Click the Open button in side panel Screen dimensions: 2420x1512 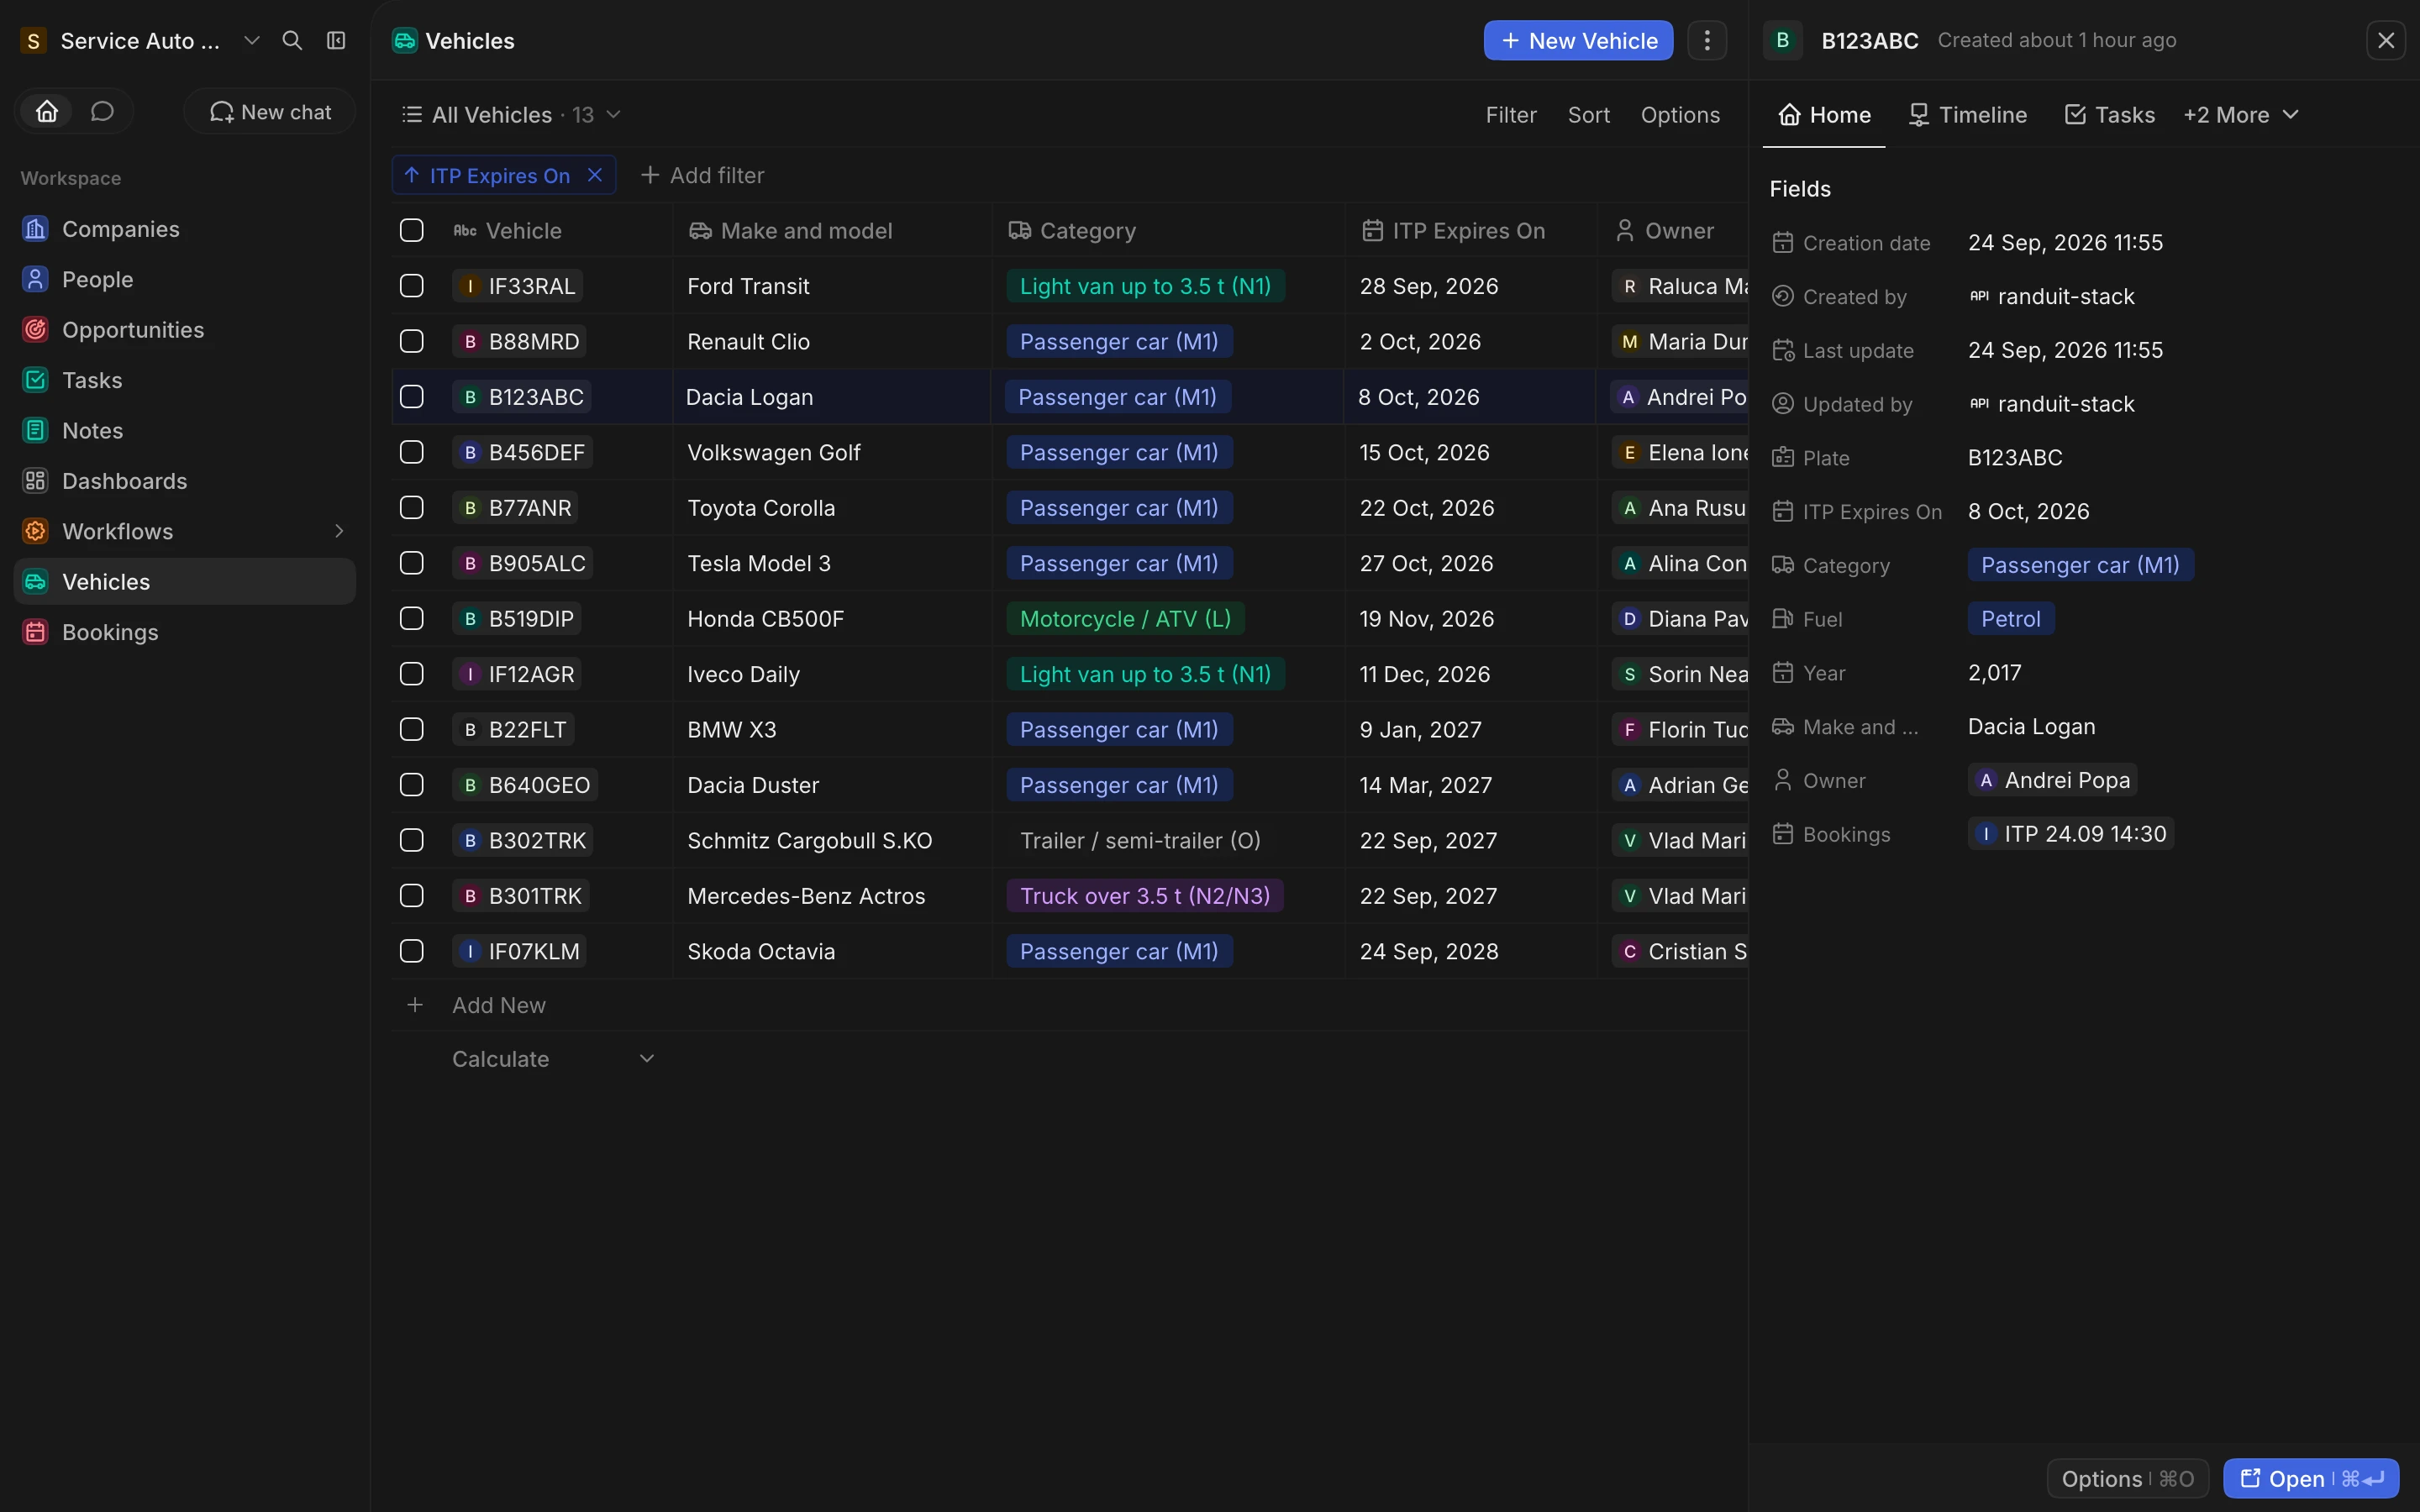click(x=2311, y=1478)
